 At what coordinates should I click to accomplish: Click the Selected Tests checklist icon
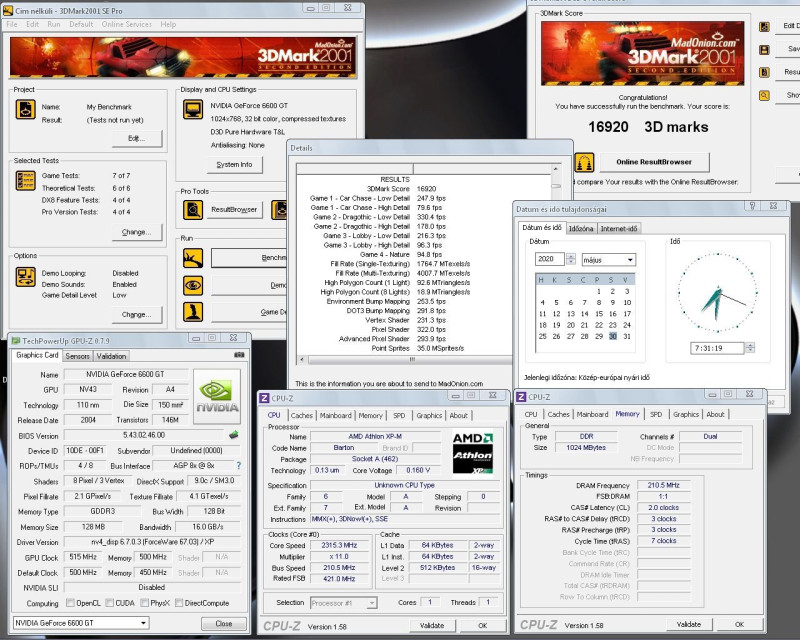coord(26,181)
